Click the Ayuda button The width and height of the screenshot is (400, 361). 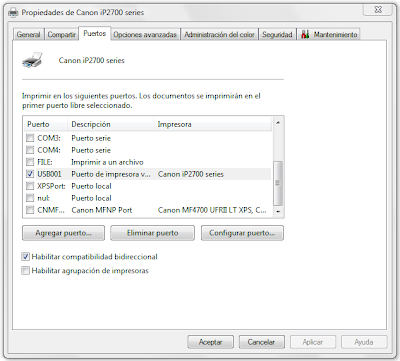pyautogui.click(x=364, y=342)
